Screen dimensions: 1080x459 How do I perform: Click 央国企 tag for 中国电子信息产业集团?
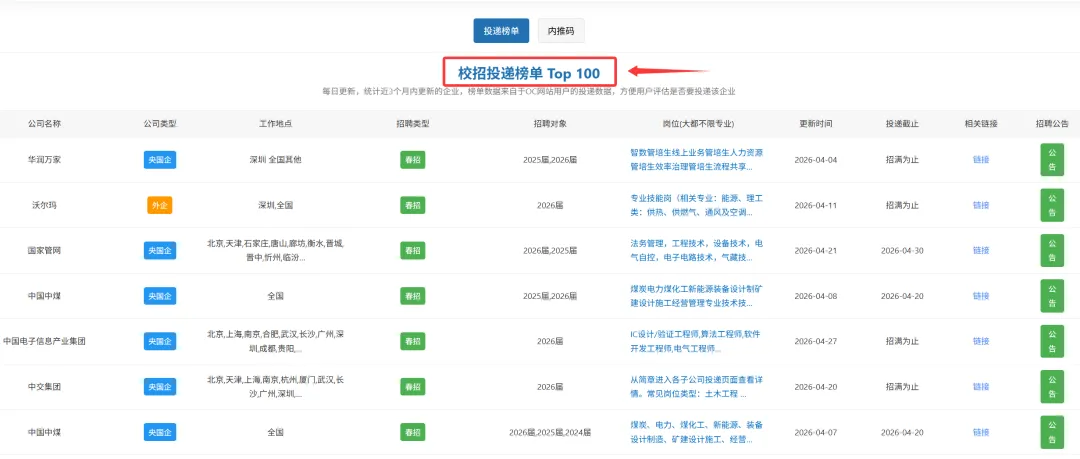[160, 341]
